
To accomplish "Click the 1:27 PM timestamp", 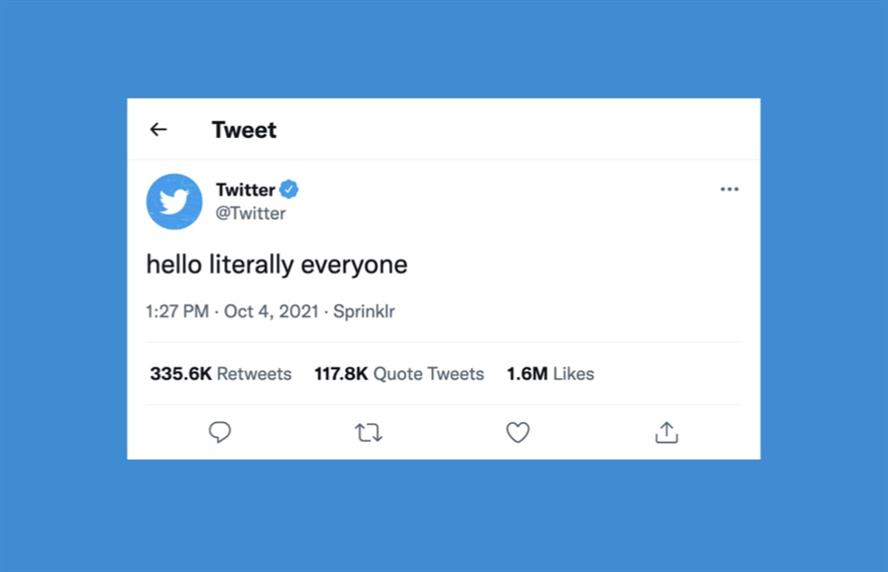I will [x=177, y=311].
